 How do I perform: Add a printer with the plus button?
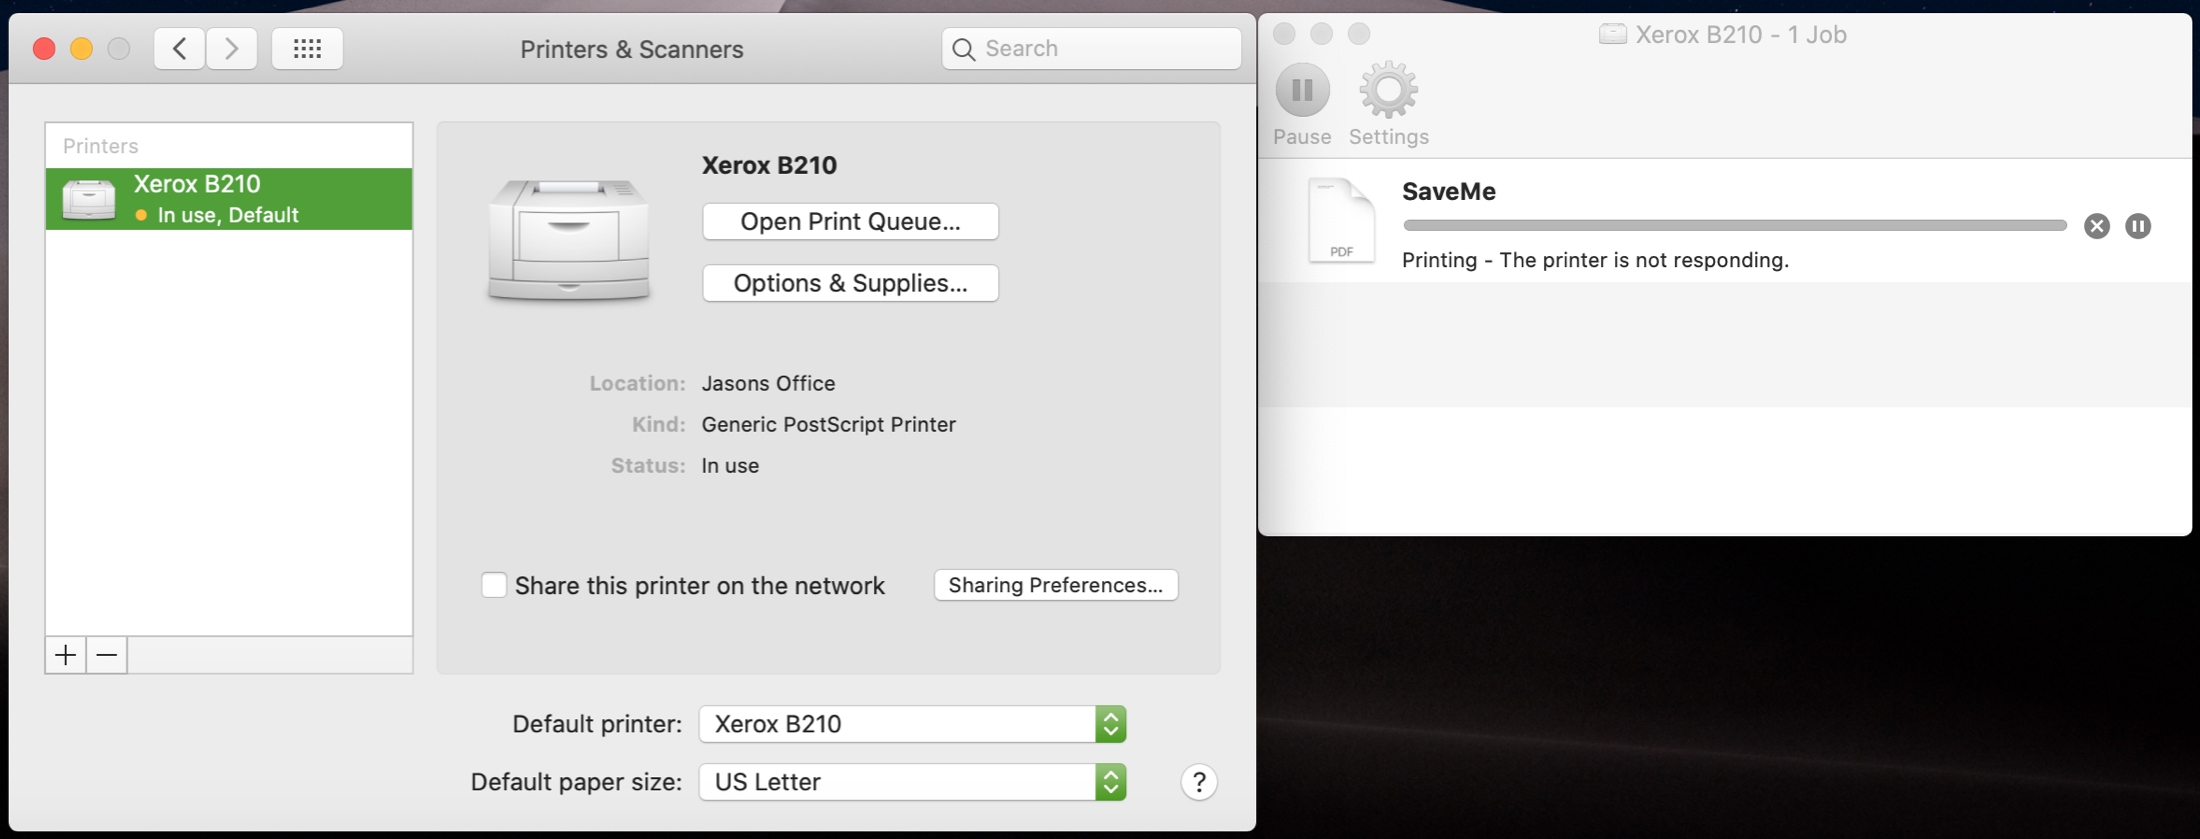coord(65,655)
